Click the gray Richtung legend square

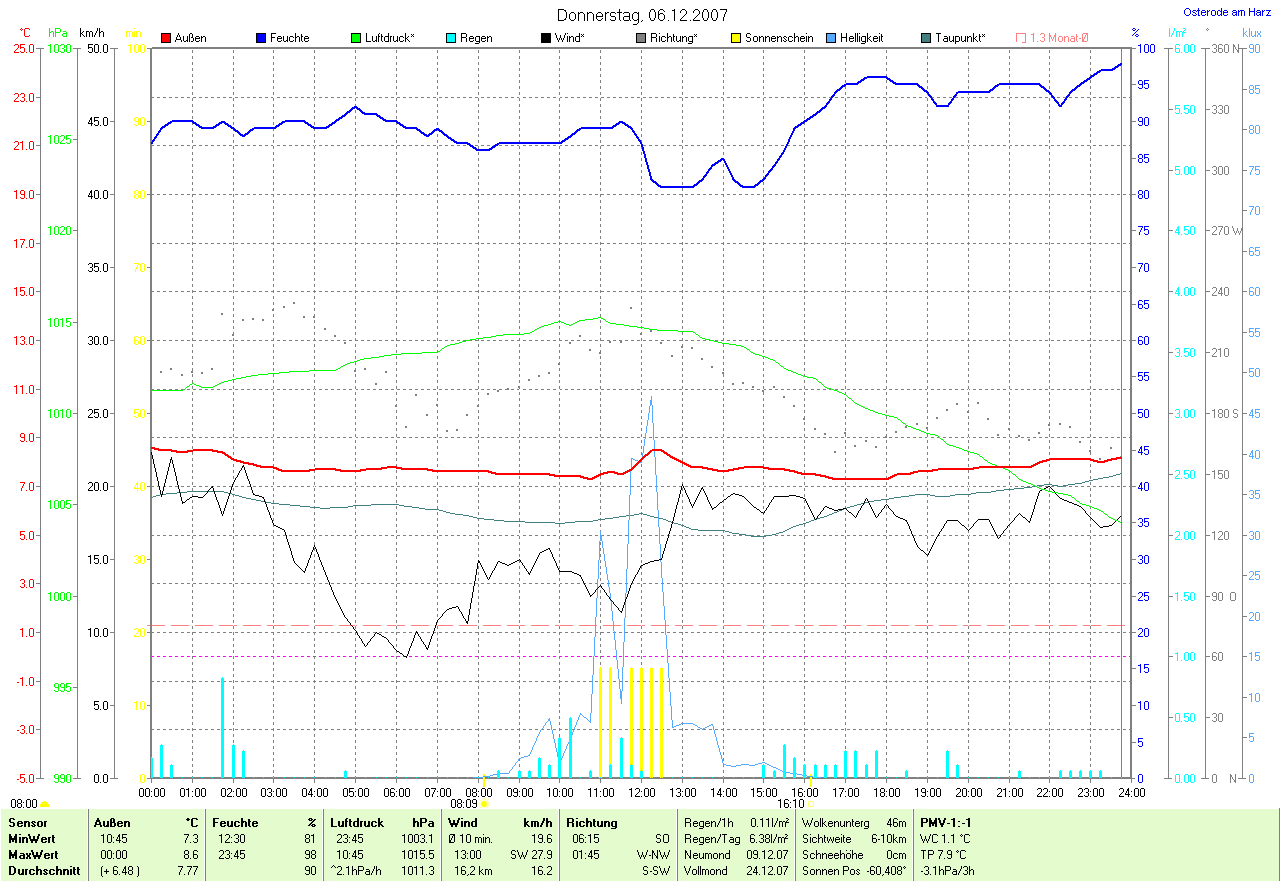pos(641,38)
